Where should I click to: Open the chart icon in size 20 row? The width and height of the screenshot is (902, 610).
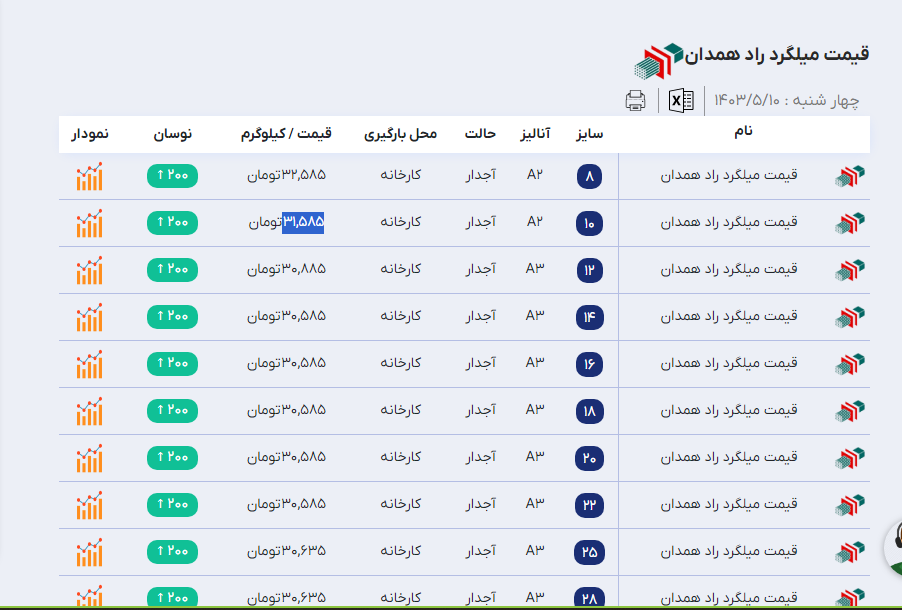89,459
